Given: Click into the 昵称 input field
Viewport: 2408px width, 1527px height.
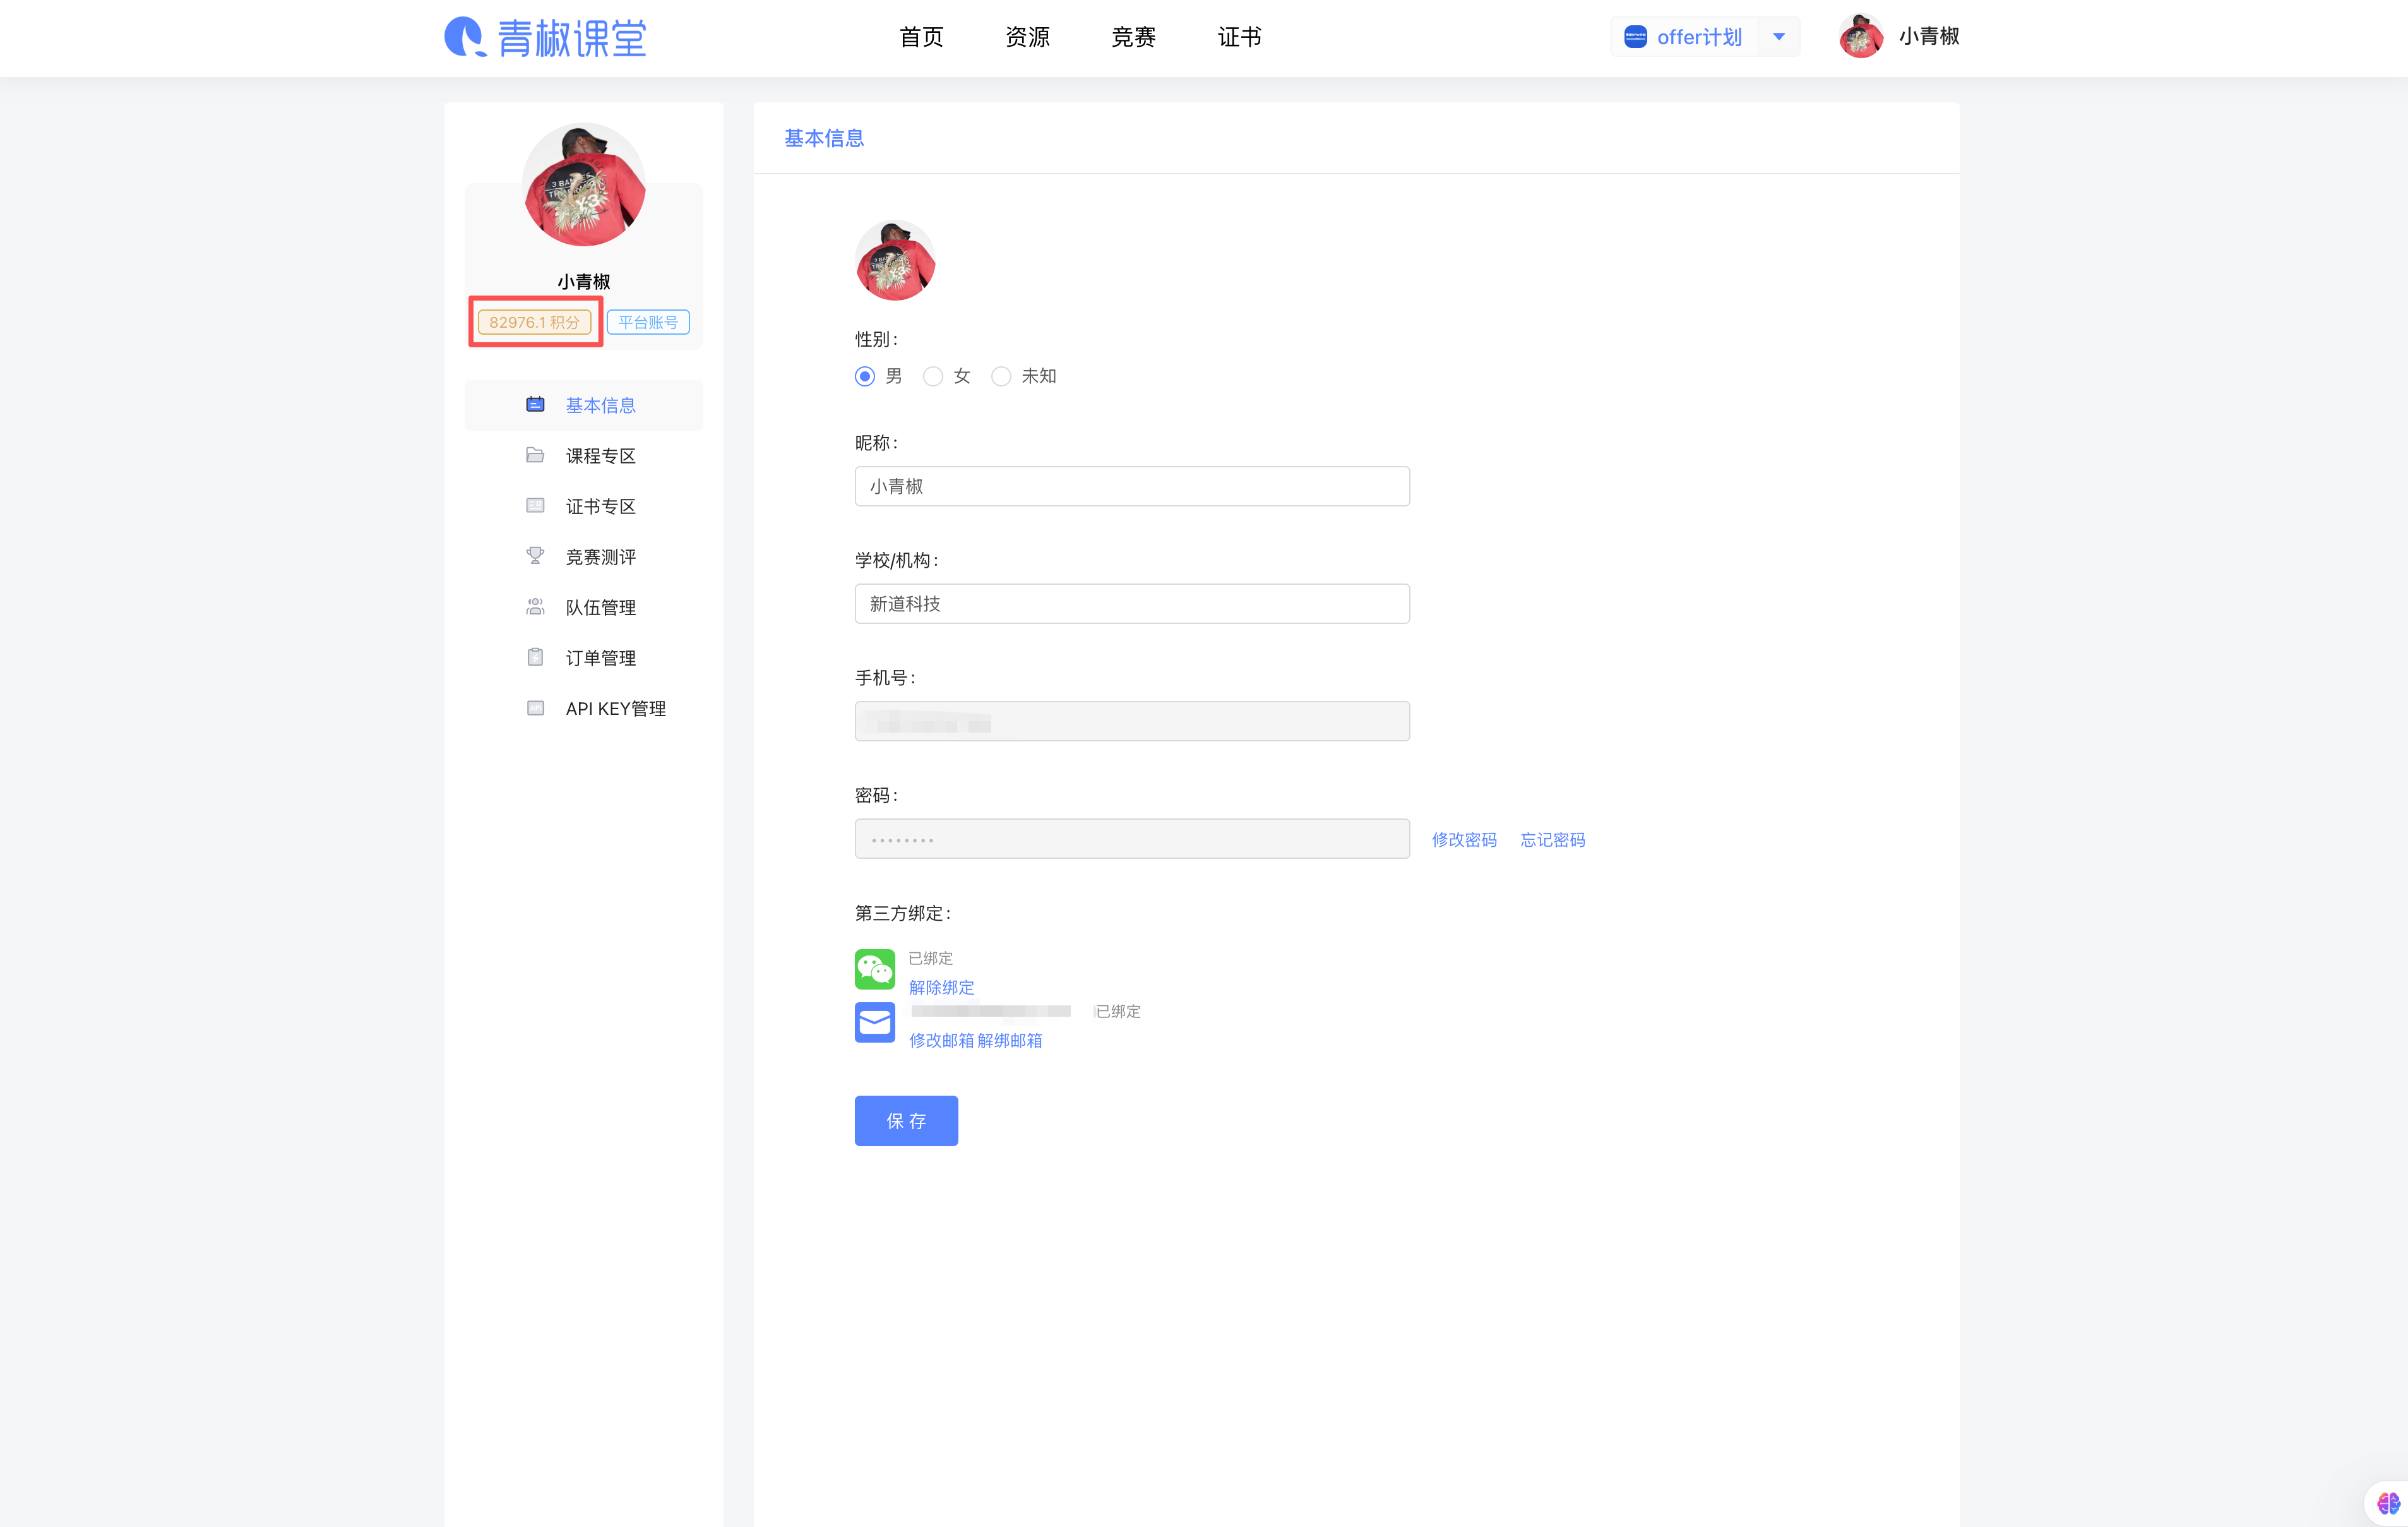Looking at the screenshot, I should pos(1131,486).
